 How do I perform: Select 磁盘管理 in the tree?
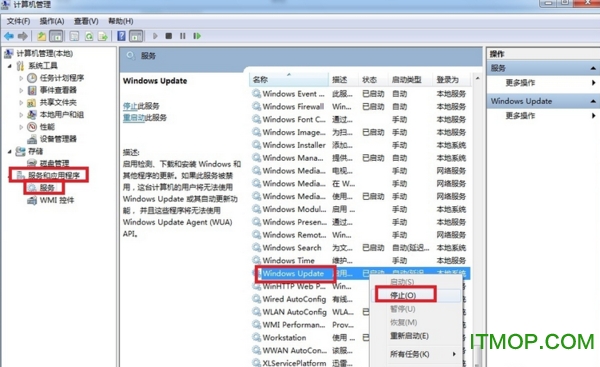click(54, 163)
